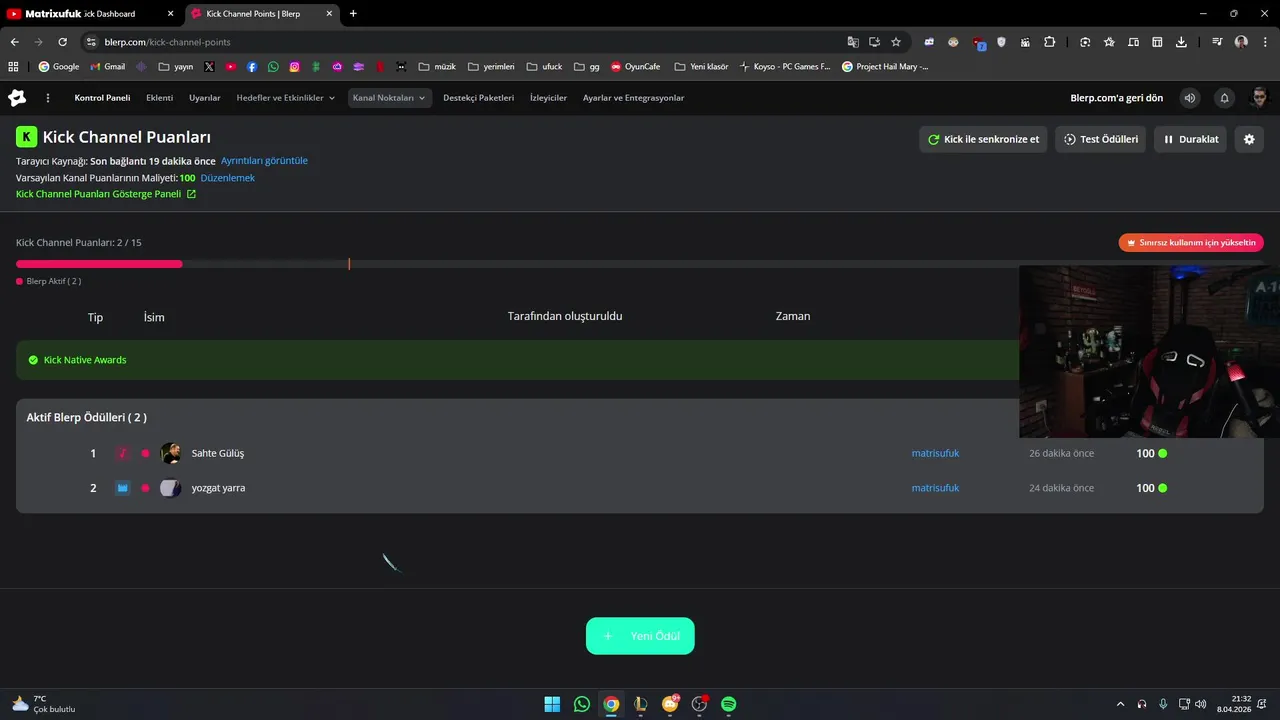Open Blerp notifications bell

(x=1224, y=98)
